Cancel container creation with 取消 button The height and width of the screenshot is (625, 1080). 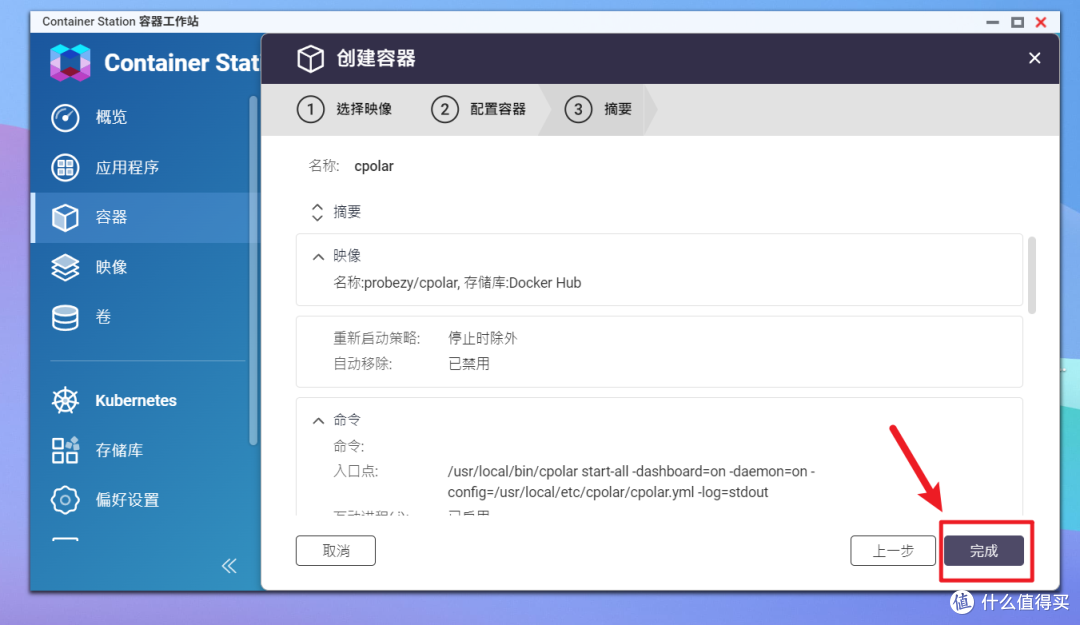[x=335, y=550]
